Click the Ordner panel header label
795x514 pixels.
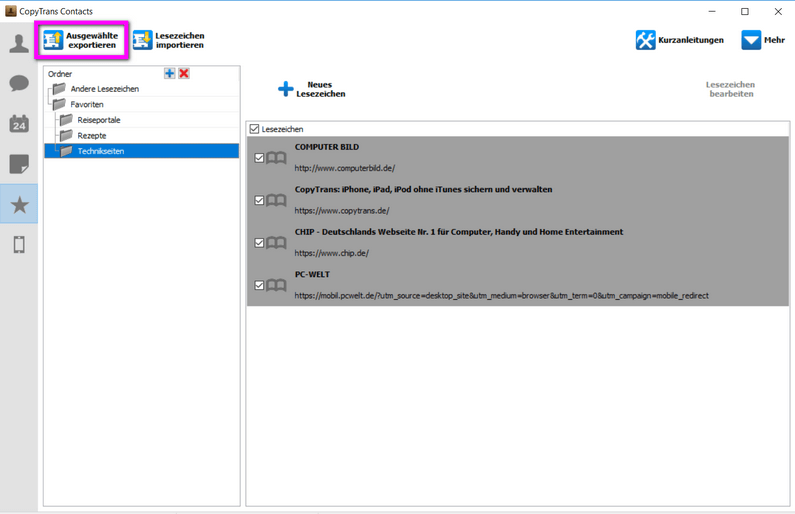(x=60, y=74)
